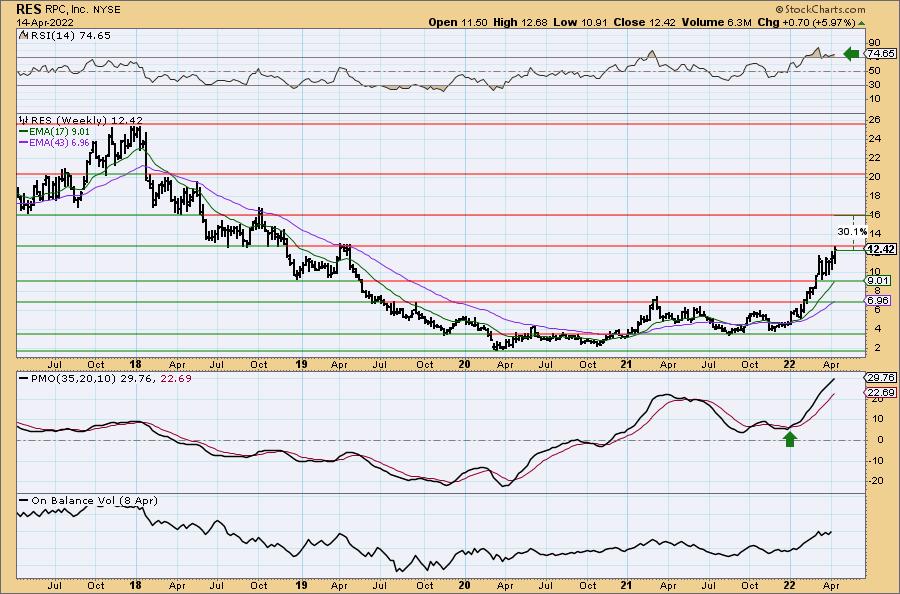The width and height of the screenshot is (900, 594).
Task: Click the price-bar icon before RES (Weekly)
Action: [x=24, y=120]
